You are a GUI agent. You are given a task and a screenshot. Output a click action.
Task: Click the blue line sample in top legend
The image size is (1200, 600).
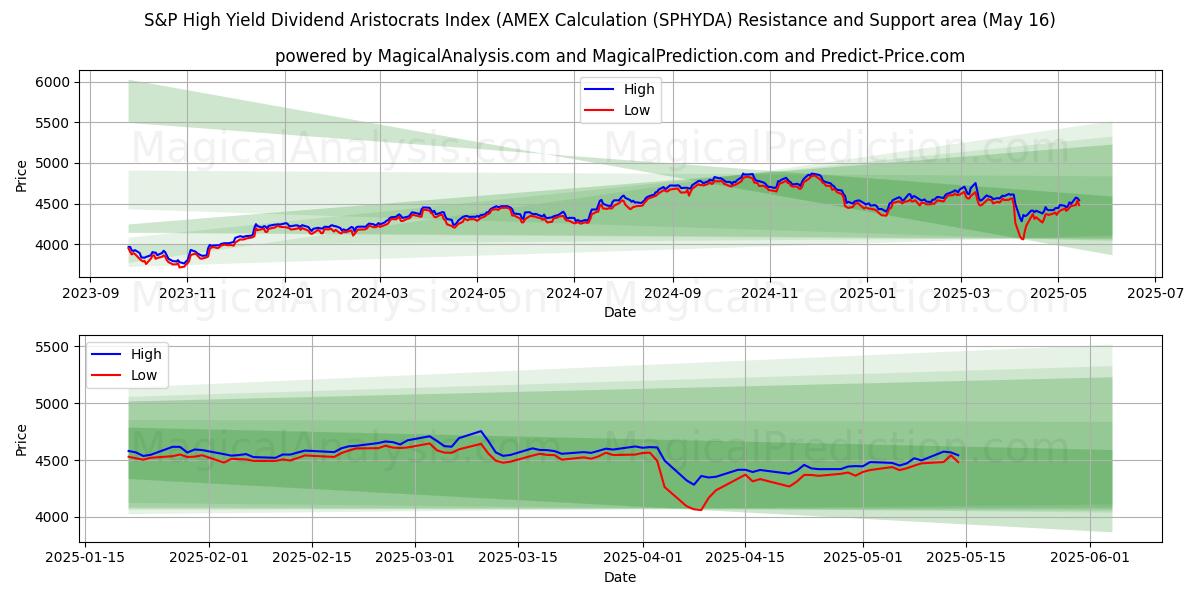(601, 90)
